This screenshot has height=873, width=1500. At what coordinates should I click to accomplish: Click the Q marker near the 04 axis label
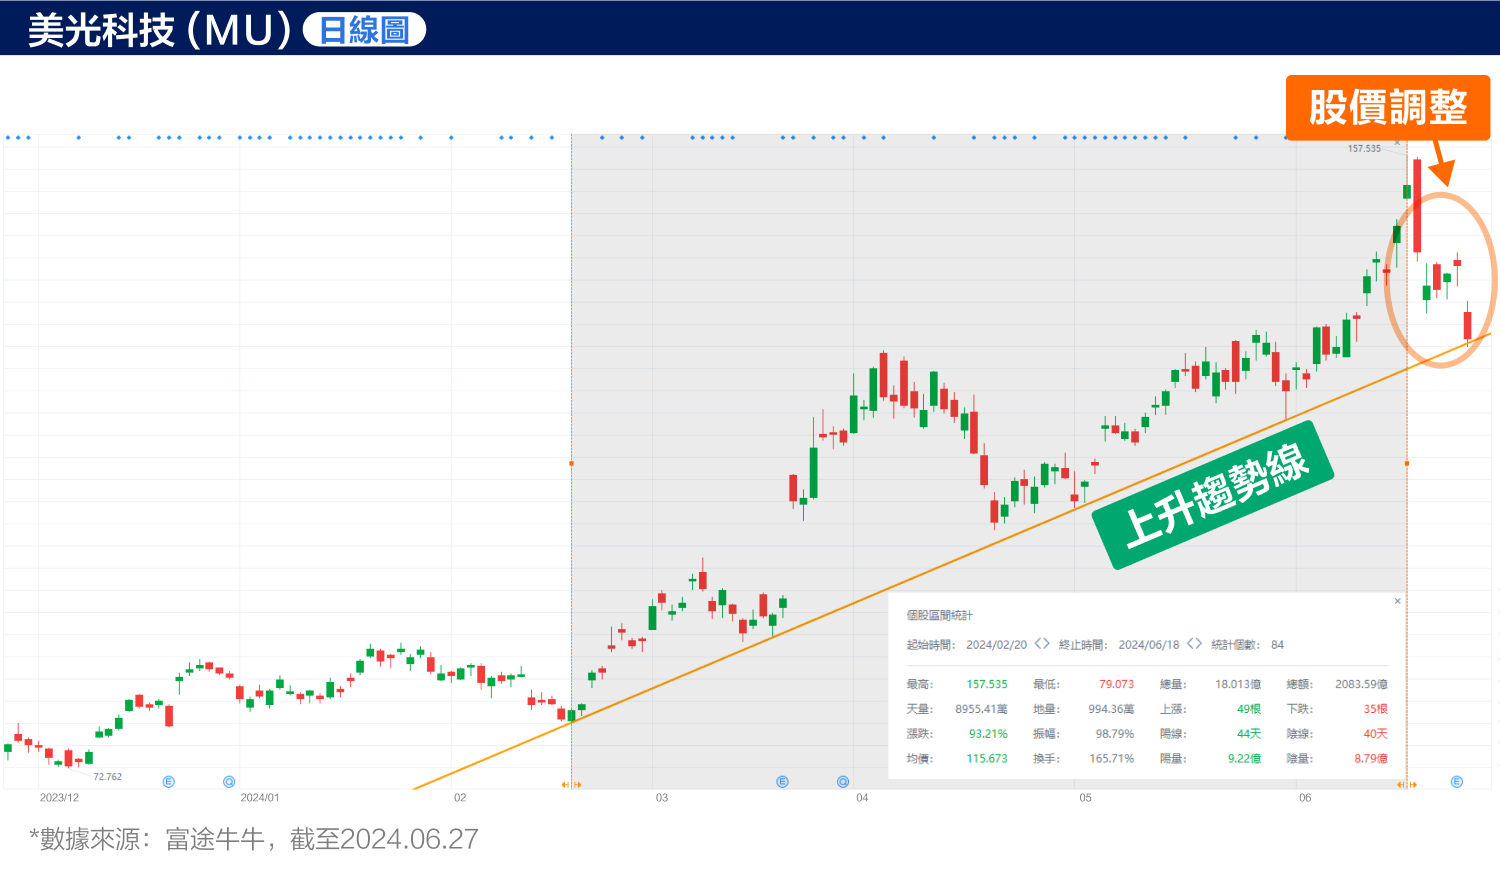pos(841,782)
